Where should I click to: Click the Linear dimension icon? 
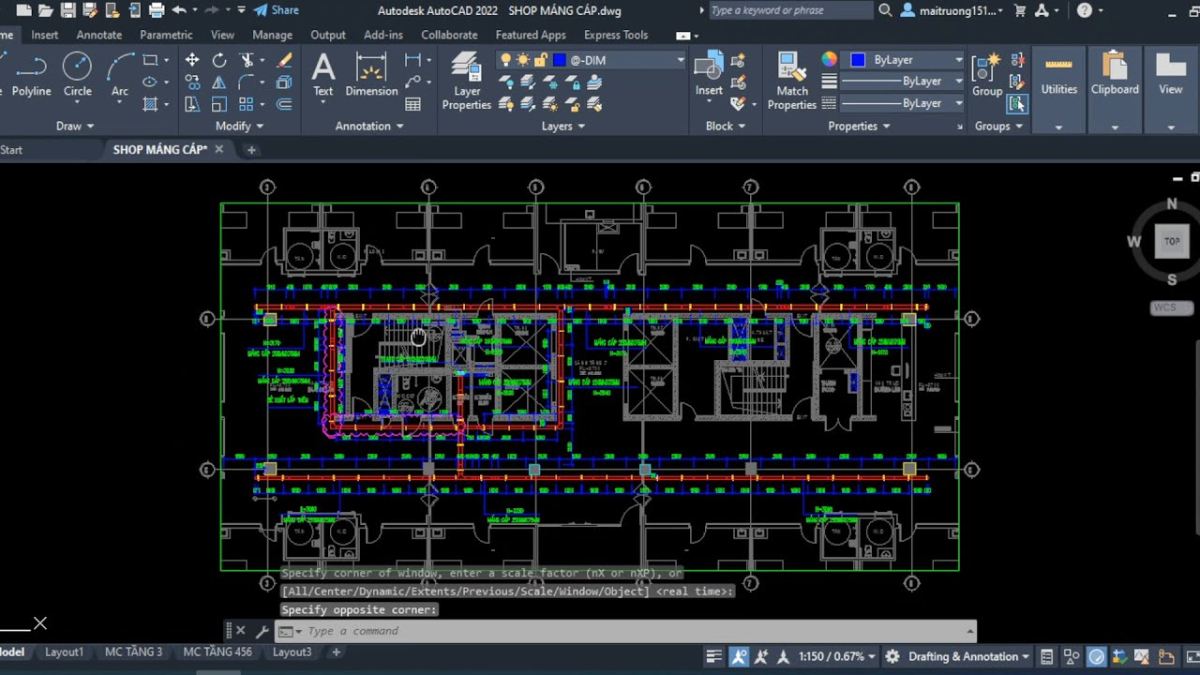tap(412, 60)
